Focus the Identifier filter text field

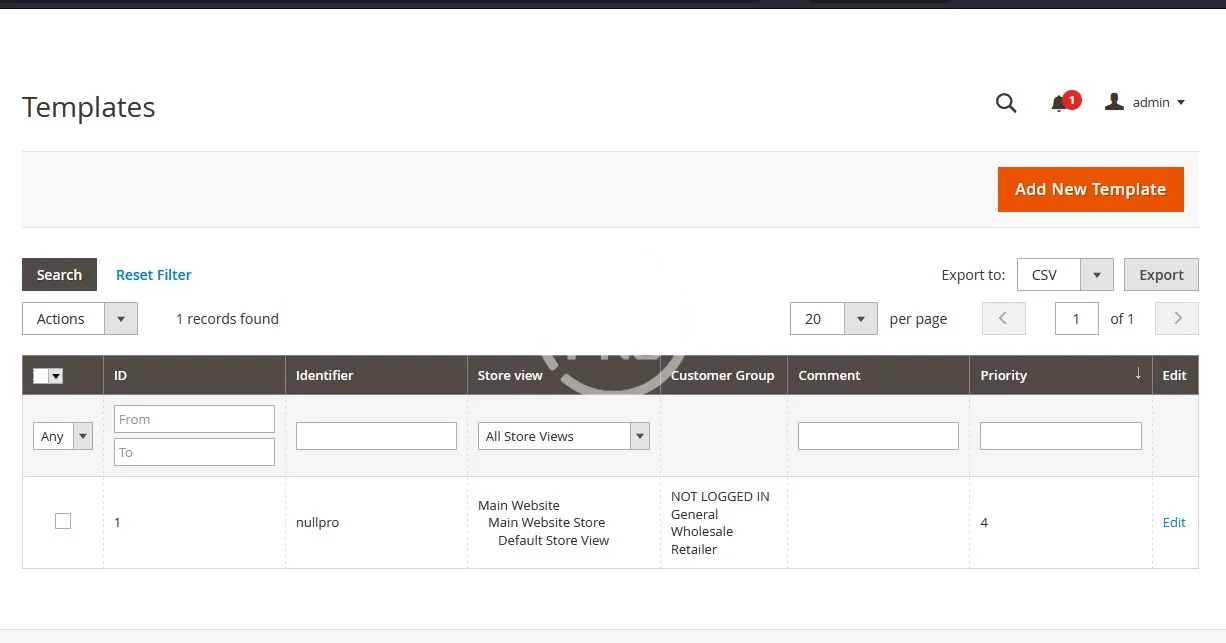376,436
